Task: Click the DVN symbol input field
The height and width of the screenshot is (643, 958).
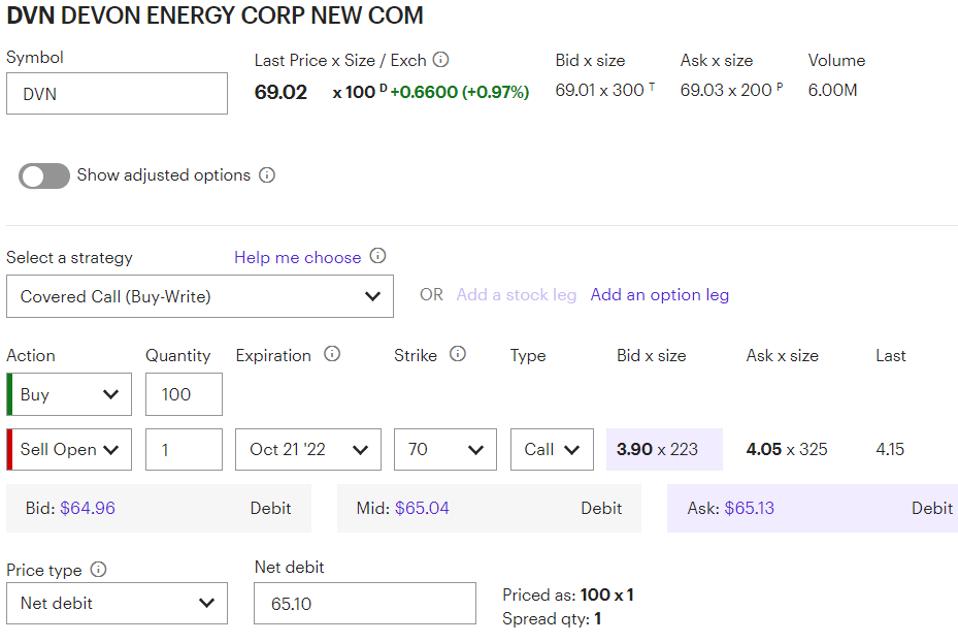Action: click(x=117, y=94)
